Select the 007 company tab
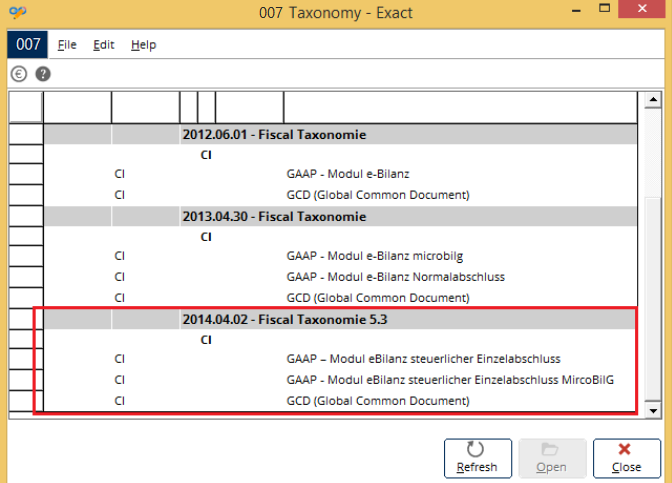This screenshot has height=483, width=672. point(28,44)
